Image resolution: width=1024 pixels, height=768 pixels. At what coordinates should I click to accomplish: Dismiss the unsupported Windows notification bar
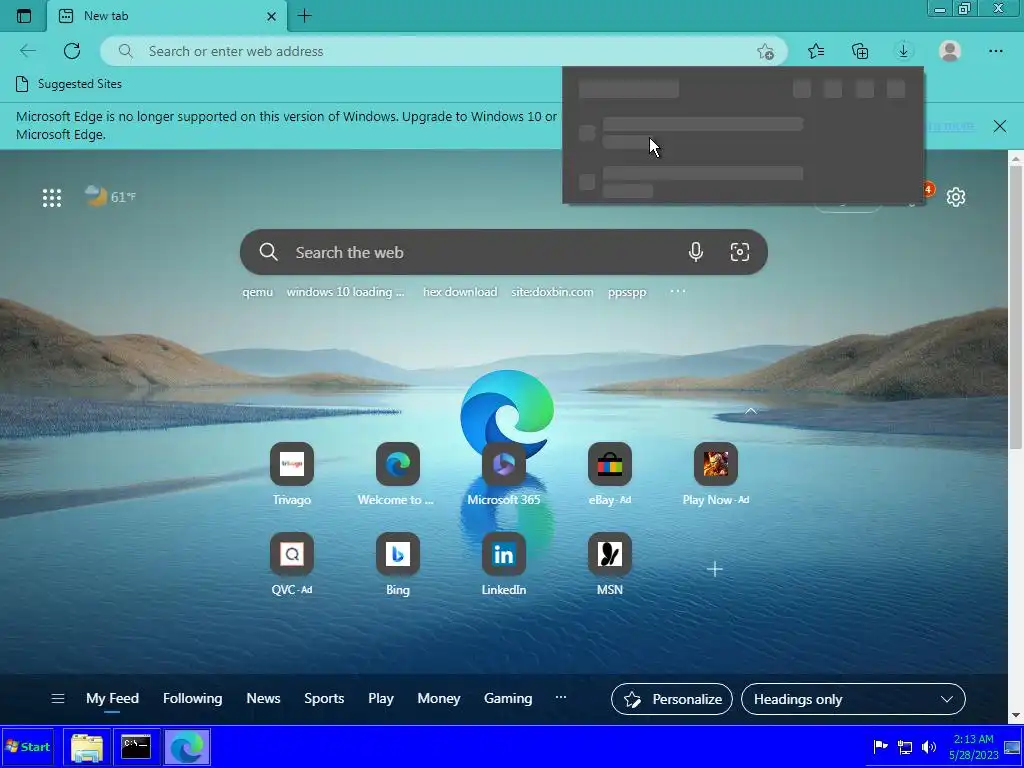click(999, 126)
